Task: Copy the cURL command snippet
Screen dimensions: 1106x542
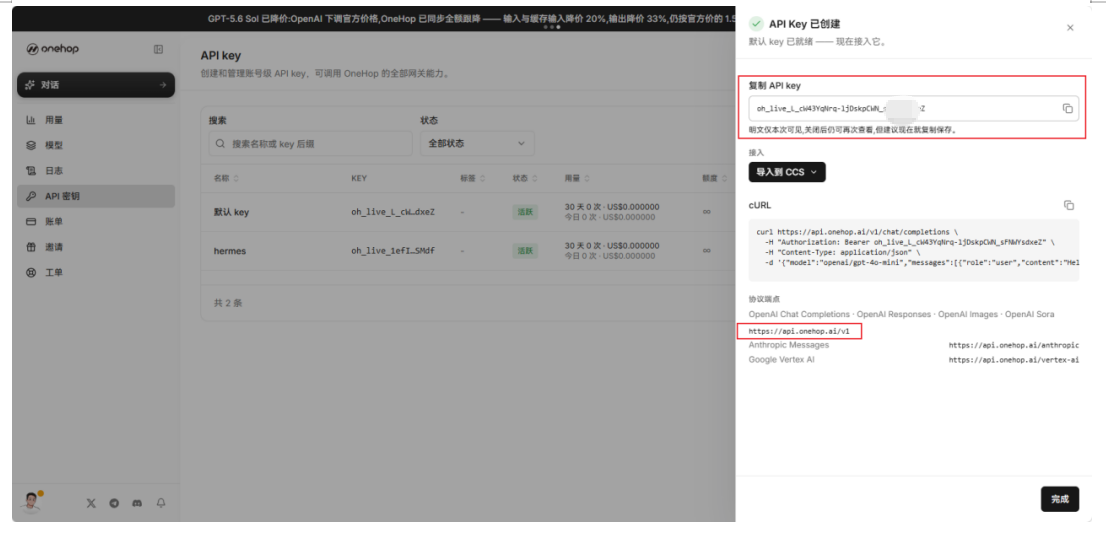Action: [x=1069, y=205]
